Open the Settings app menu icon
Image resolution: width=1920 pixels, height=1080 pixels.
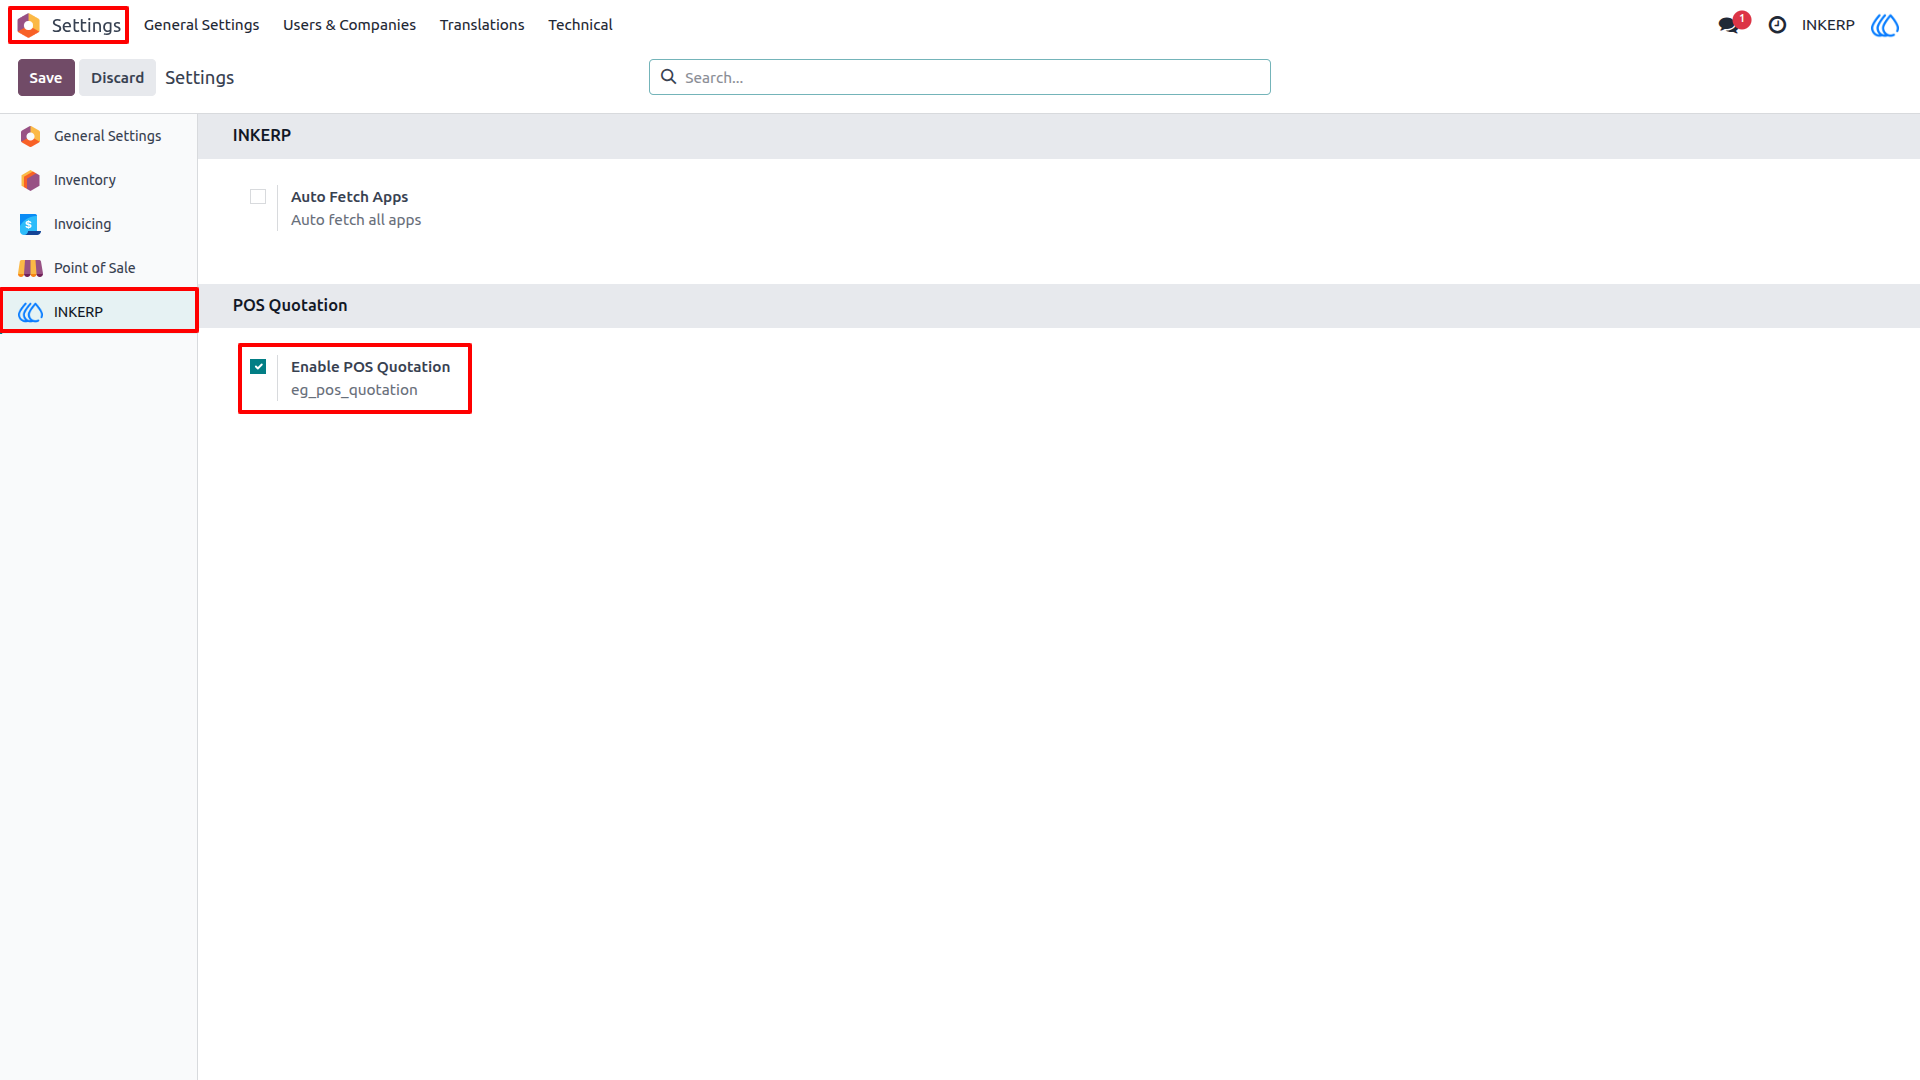pos(29,25)
